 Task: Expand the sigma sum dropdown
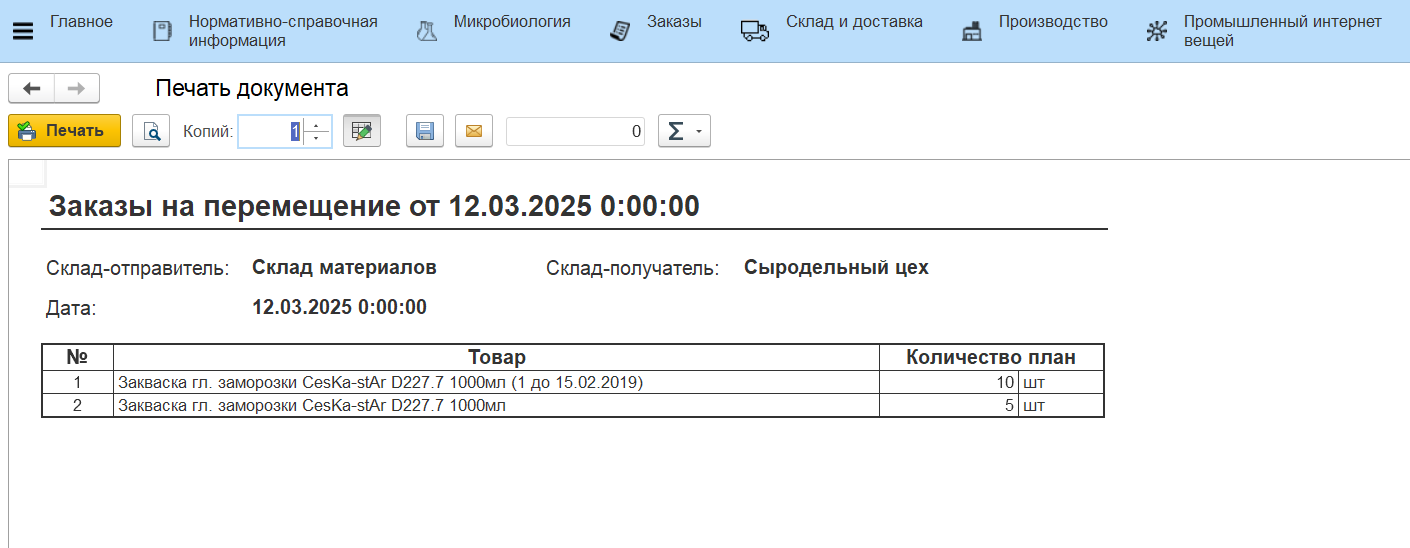[x=684, y=131]
